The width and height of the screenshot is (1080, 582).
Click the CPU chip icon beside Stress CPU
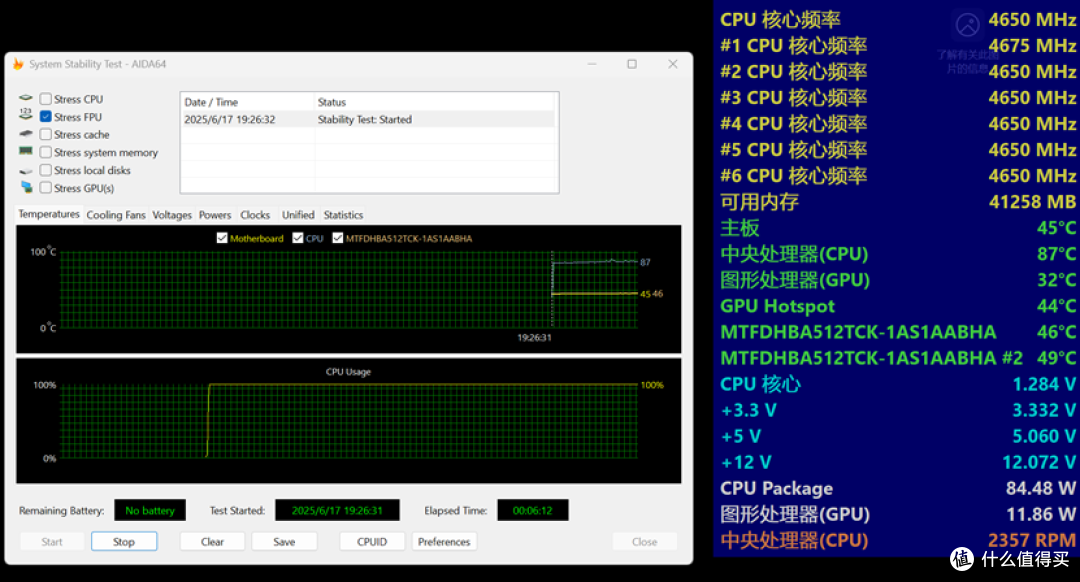[x=25, y=98]
